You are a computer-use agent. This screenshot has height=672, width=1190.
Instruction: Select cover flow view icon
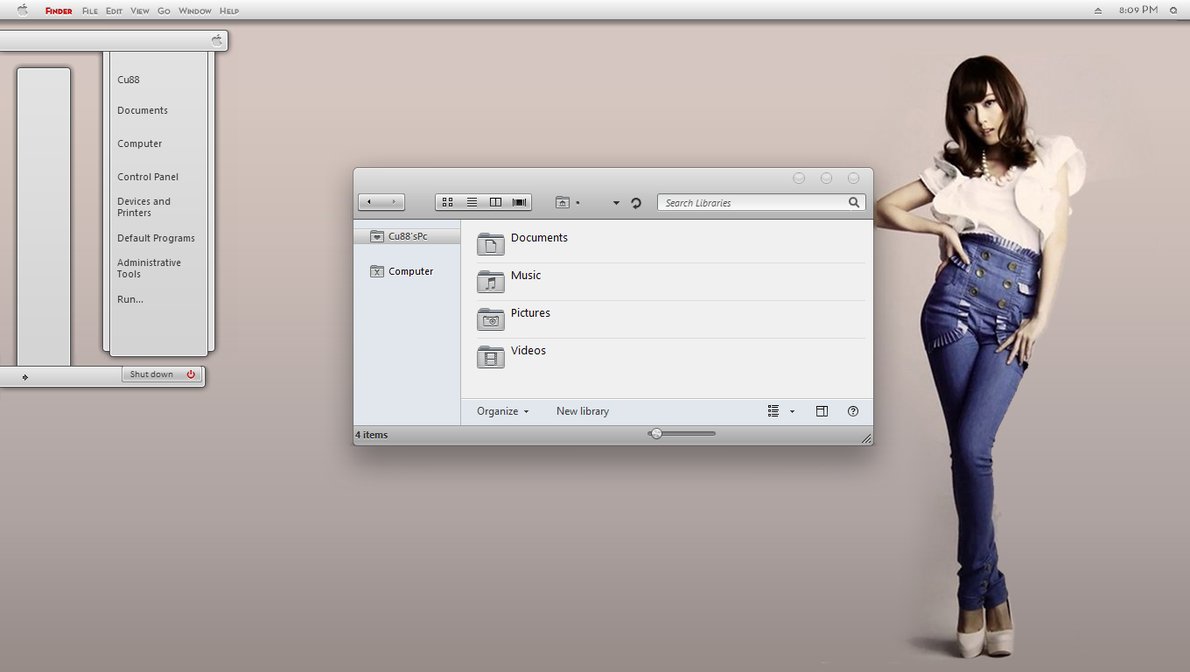pyautogui.click(x=519, y=202)
